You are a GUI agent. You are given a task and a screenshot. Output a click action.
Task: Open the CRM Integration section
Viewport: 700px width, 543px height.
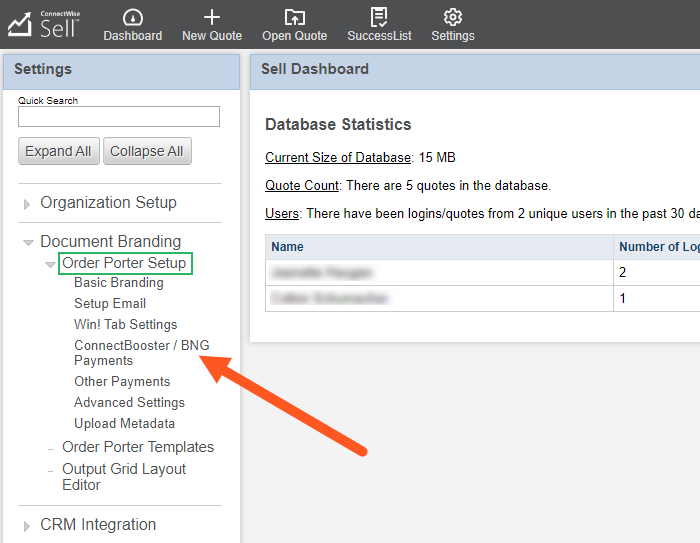(98, 524)
